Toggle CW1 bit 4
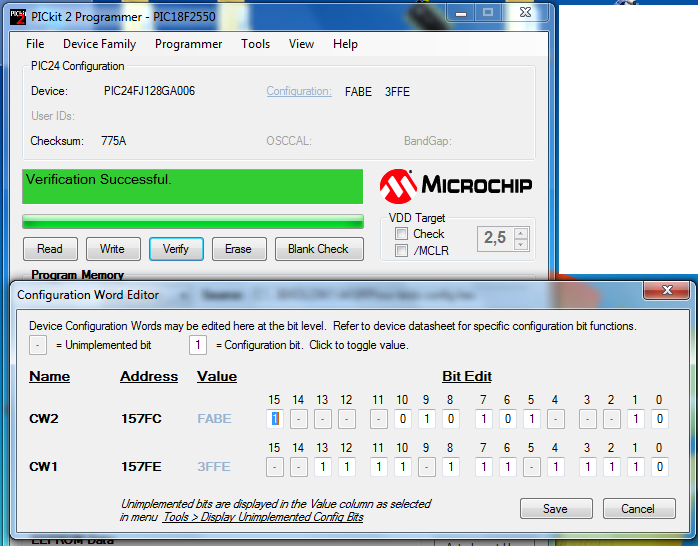The image size is (698, 546). click(x=556, y=467)
